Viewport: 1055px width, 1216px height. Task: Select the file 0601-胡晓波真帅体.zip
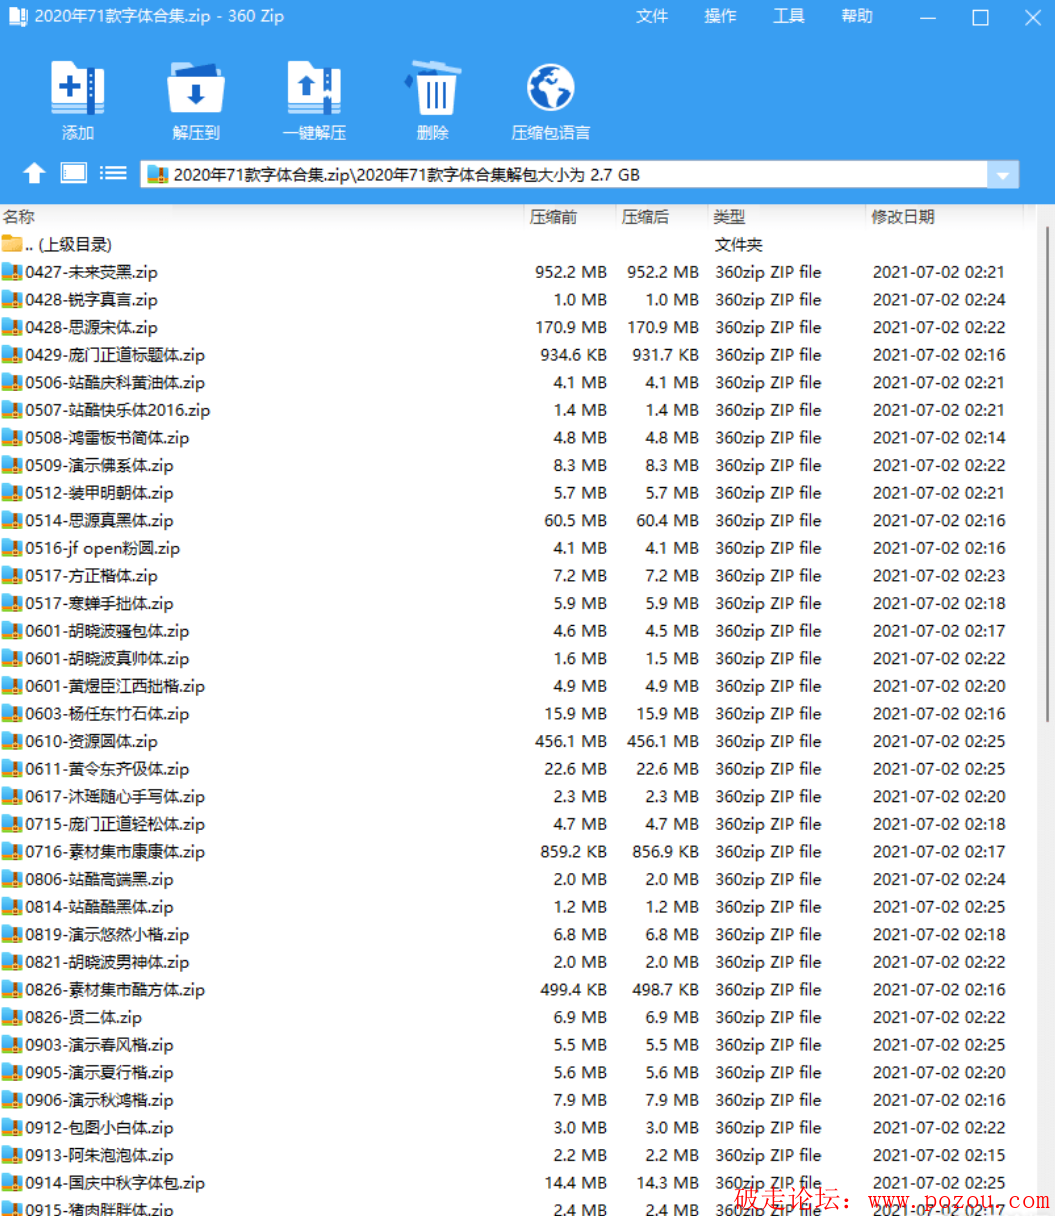click(107, 659)
